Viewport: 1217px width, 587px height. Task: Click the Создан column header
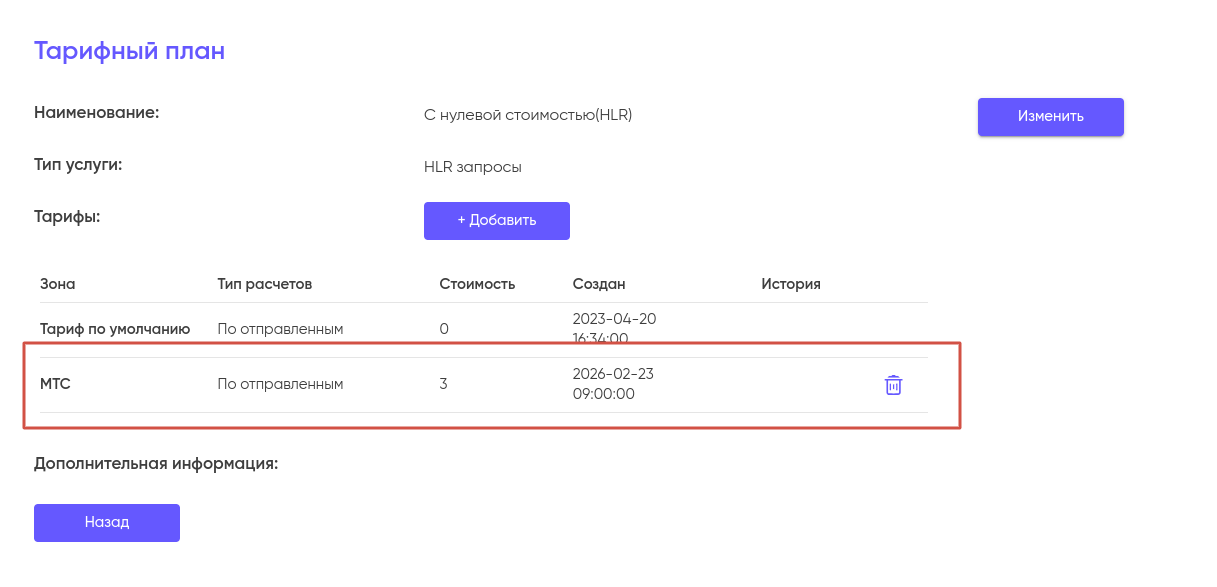click(599, 284)
